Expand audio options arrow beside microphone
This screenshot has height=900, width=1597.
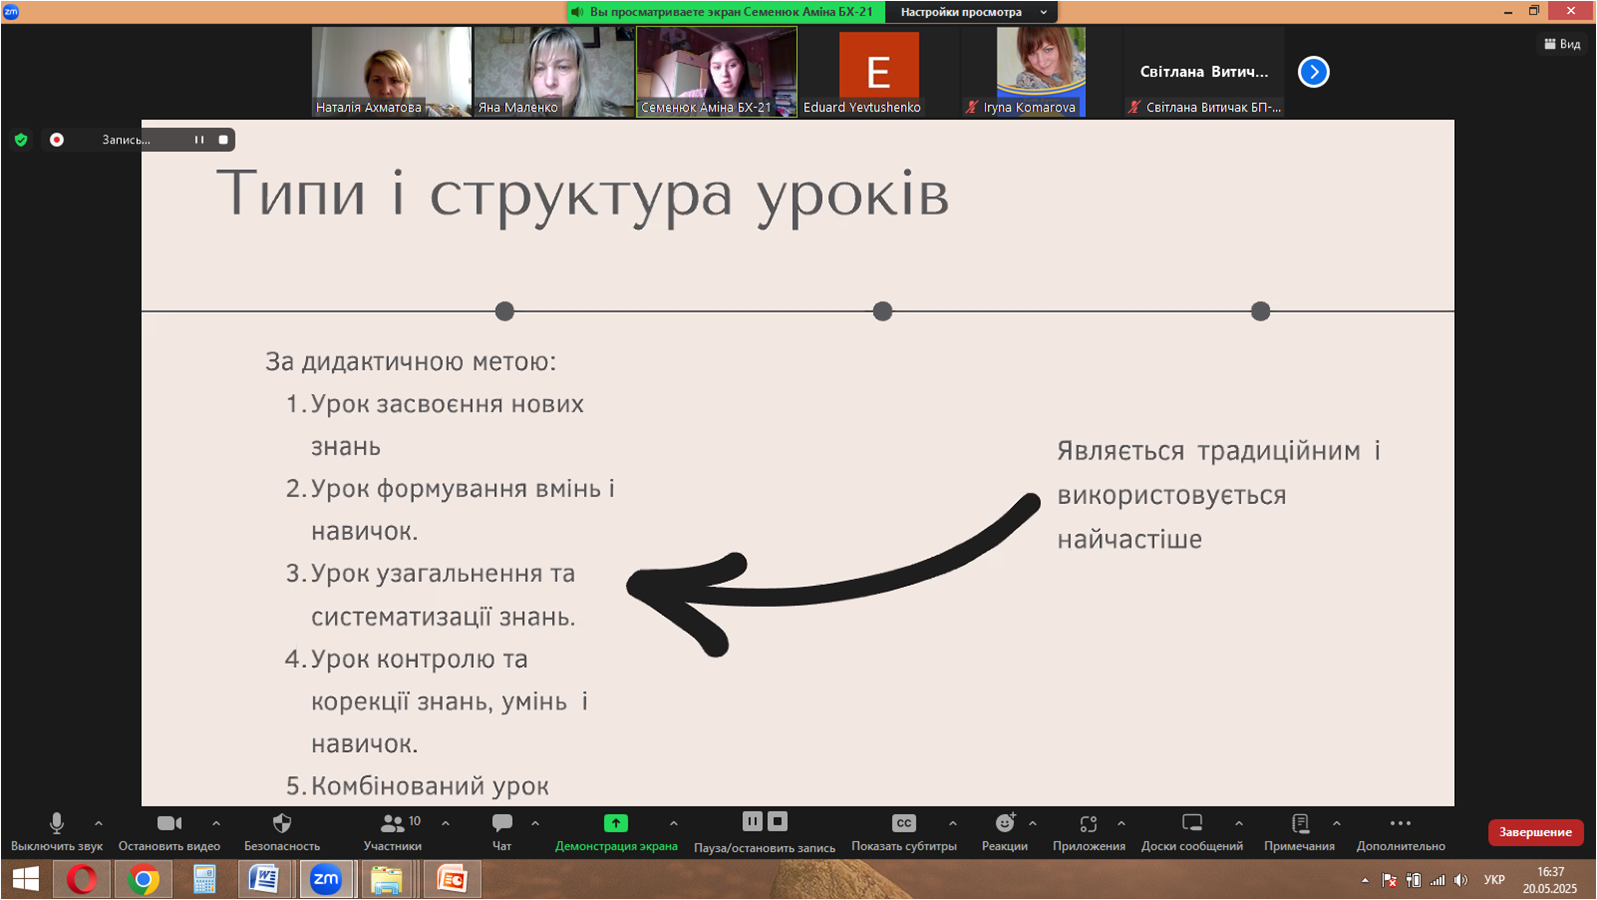98,823
